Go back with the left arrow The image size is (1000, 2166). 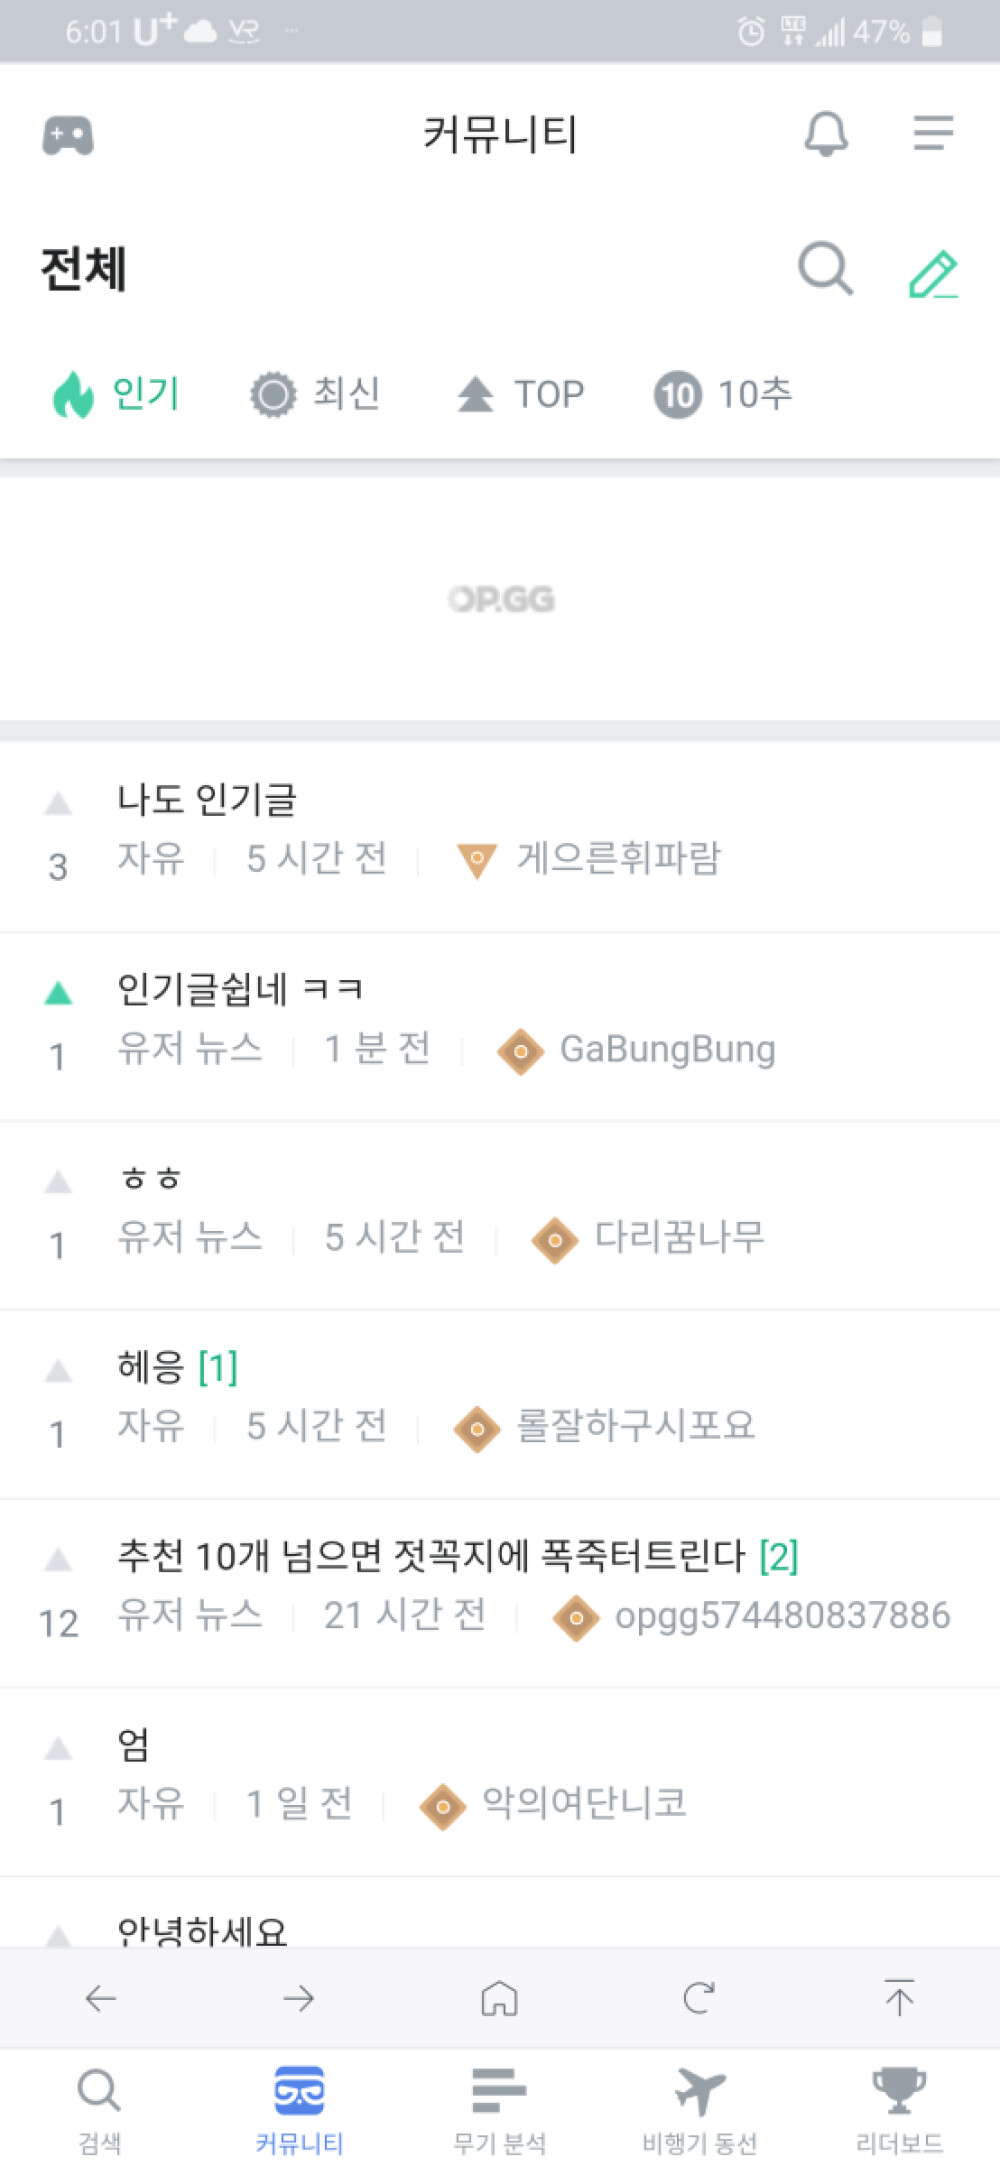[100, 1998]
